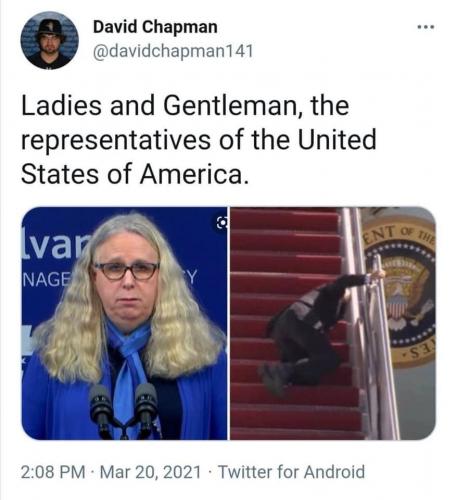Click the tweet text starting 'Ladies and Gentleman'
Screen dimensions: 457x500
(x=199, y=140)
